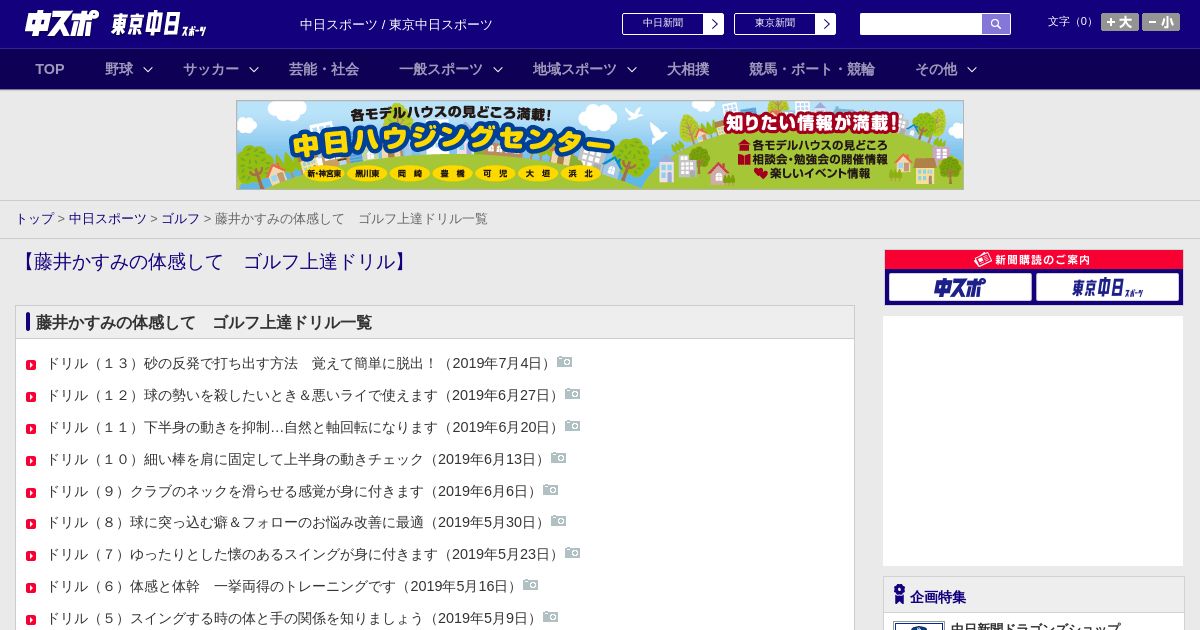This screenshot has width=1200, height=630.
Task: Expand the chevron beside 一般スポーツ
Action: point(498,70)
